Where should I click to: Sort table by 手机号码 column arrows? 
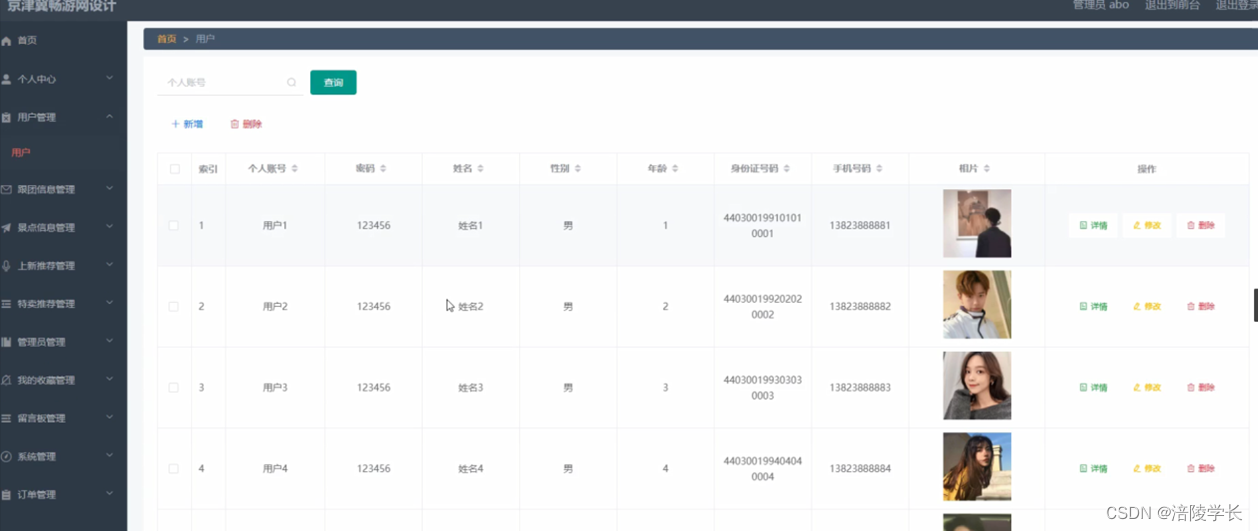pos(880,169)
